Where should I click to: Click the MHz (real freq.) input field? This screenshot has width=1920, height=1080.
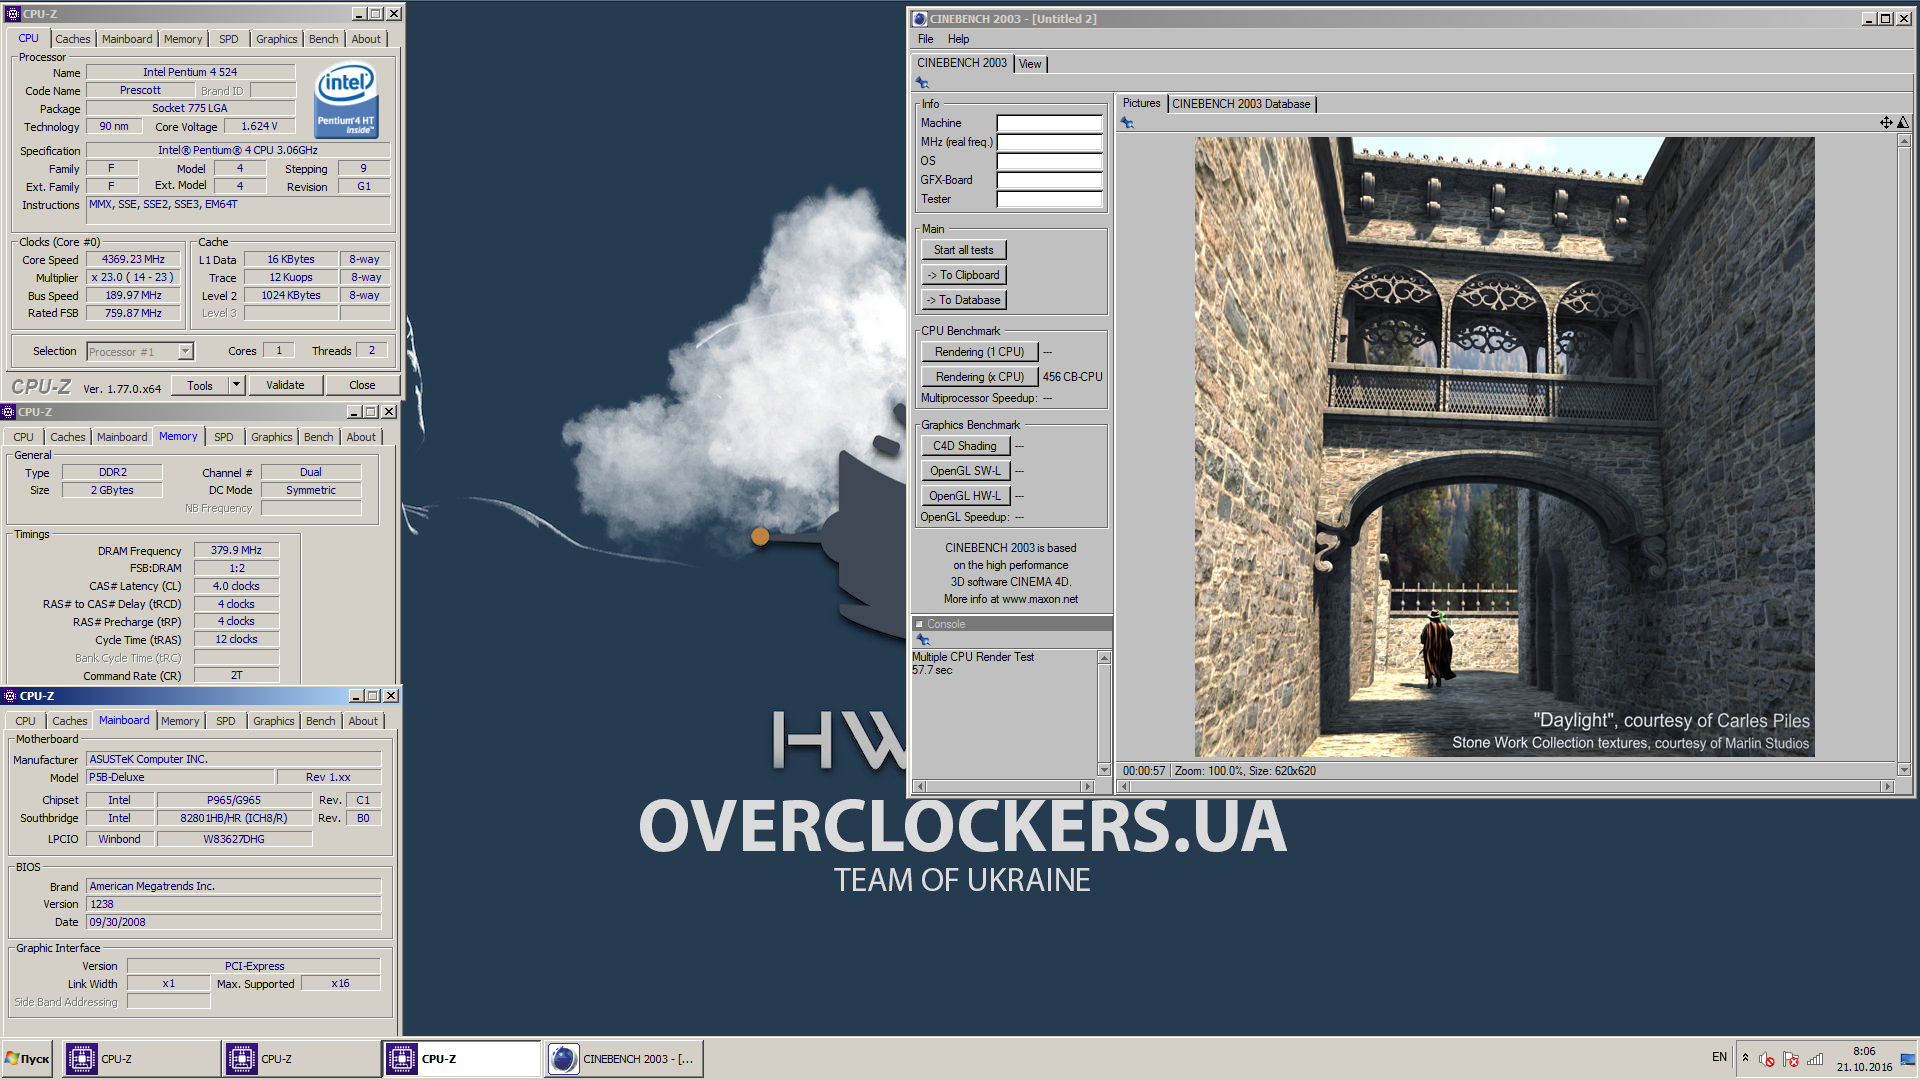coord(1049,143)
